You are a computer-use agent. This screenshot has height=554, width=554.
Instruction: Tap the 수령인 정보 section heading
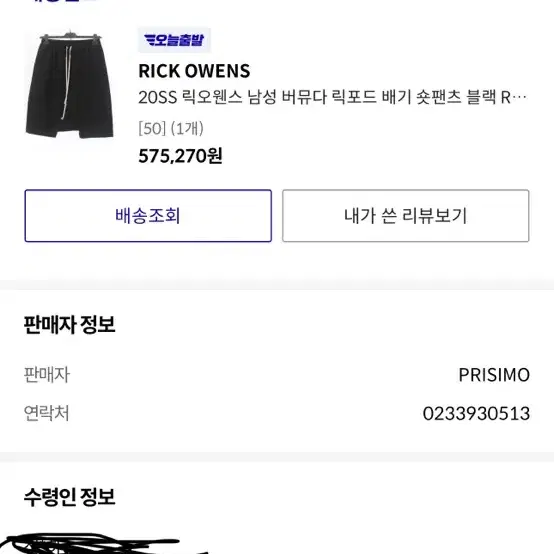pos(70,496)
